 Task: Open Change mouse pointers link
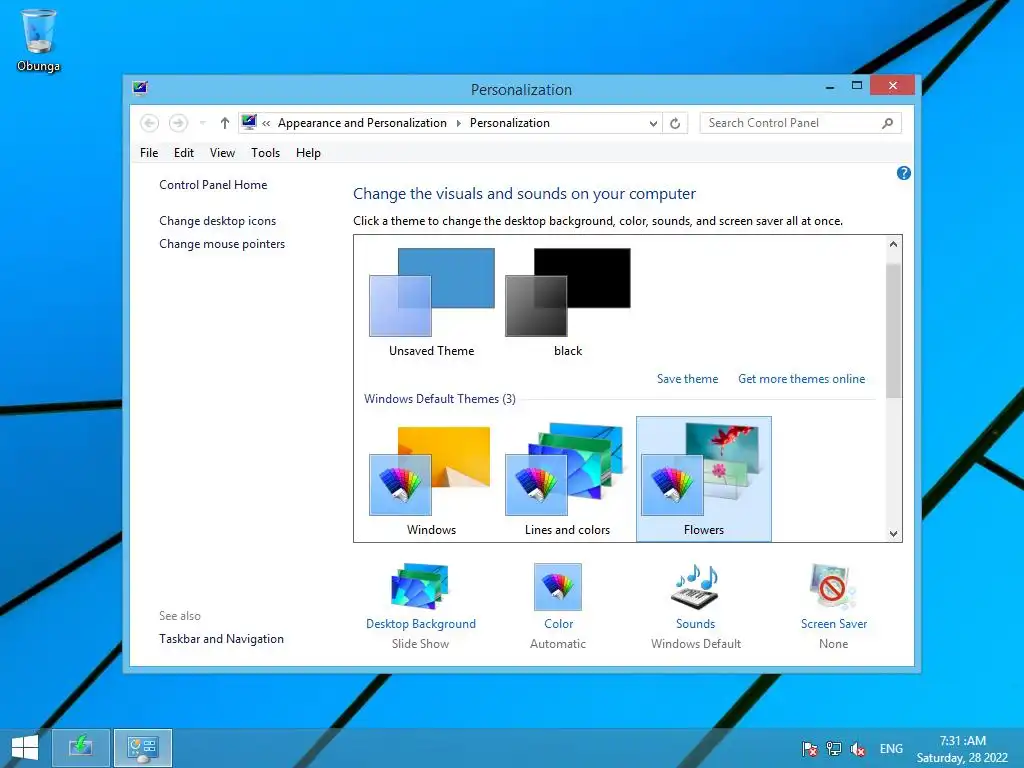222,244
